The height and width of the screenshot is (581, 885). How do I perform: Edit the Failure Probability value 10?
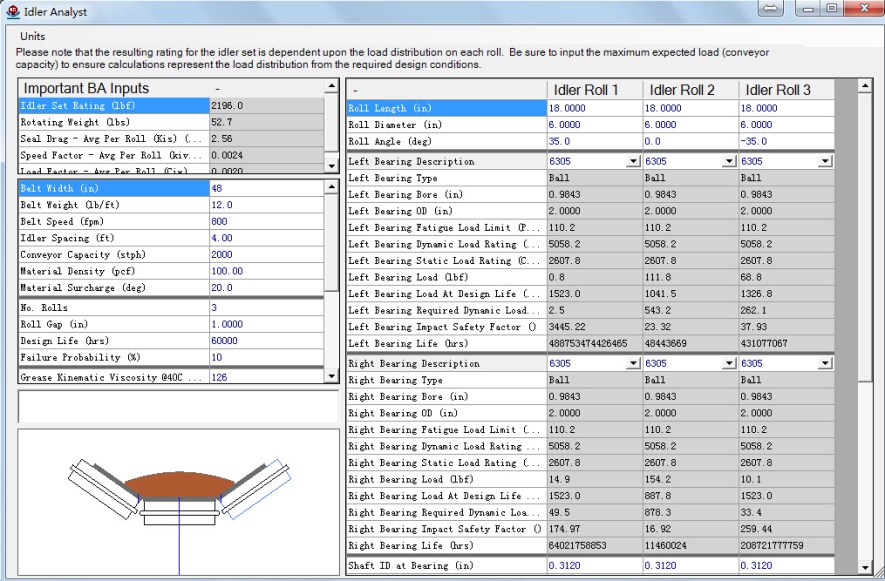coord(266,357)
